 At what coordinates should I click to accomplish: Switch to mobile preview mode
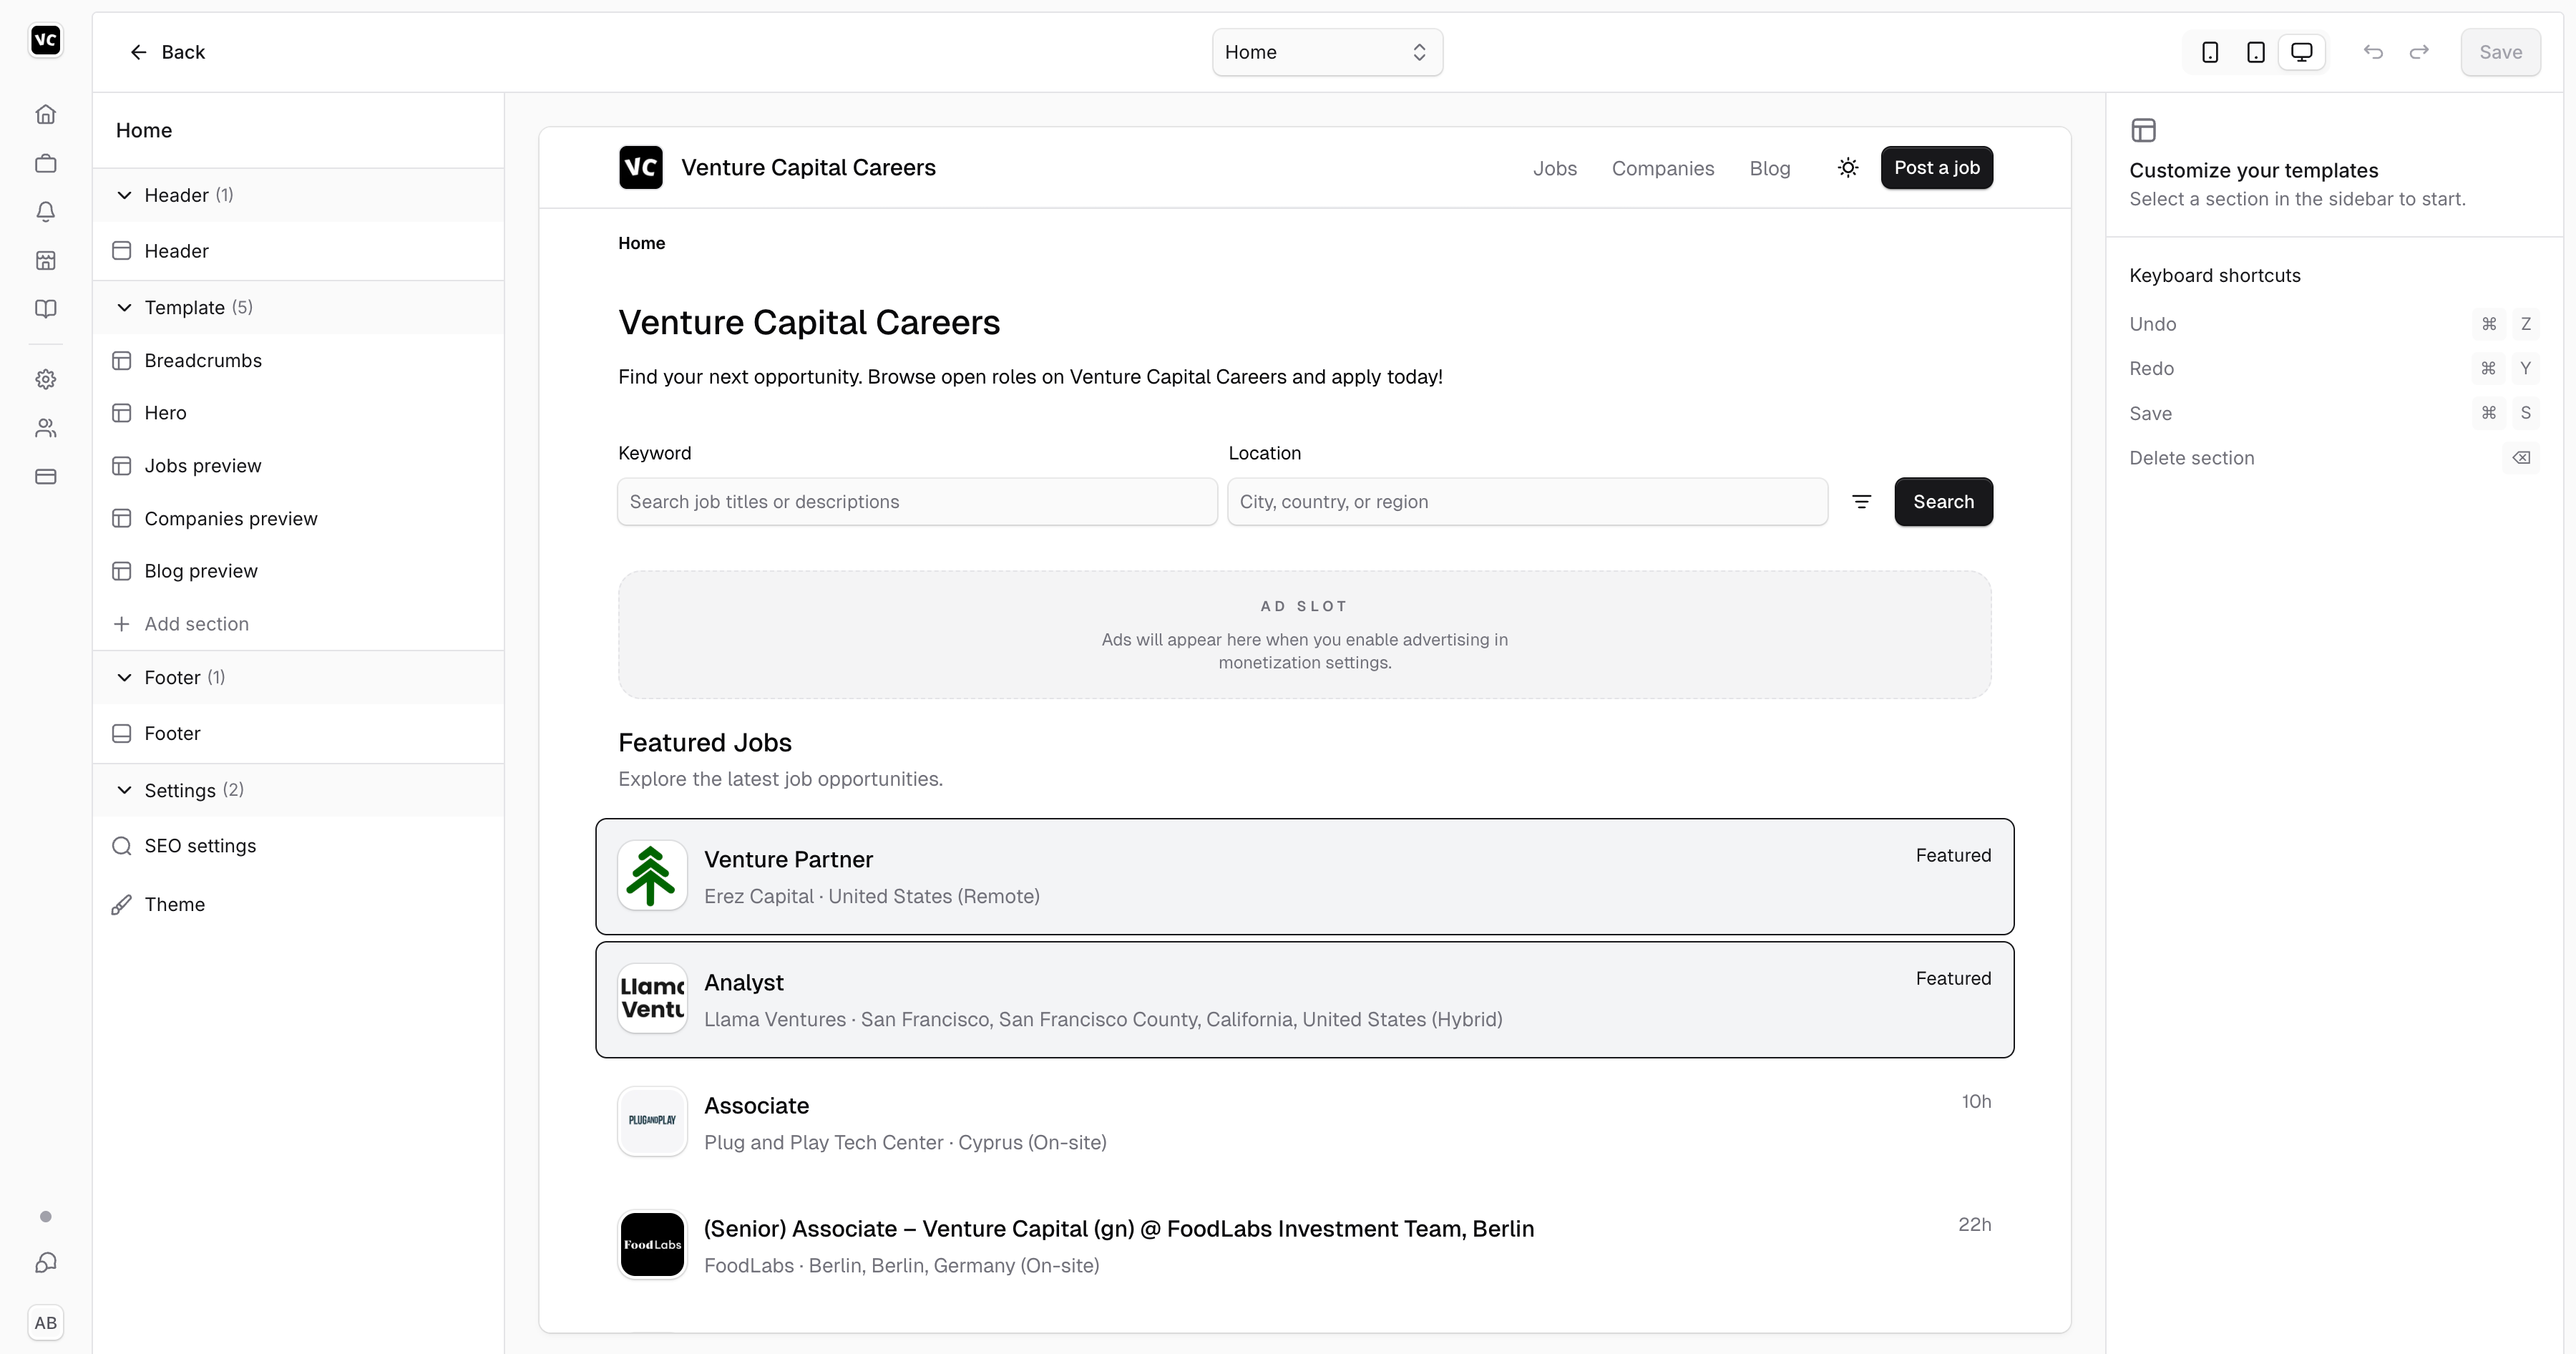pos(2210,52)
